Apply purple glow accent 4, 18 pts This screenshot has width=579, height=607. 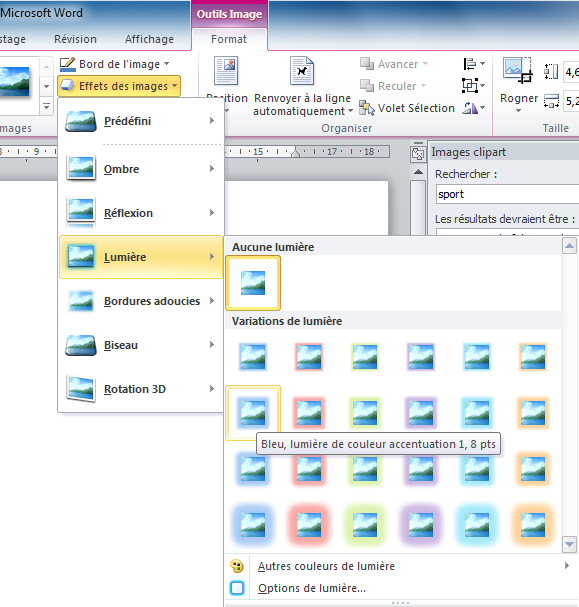click(421, 525)
